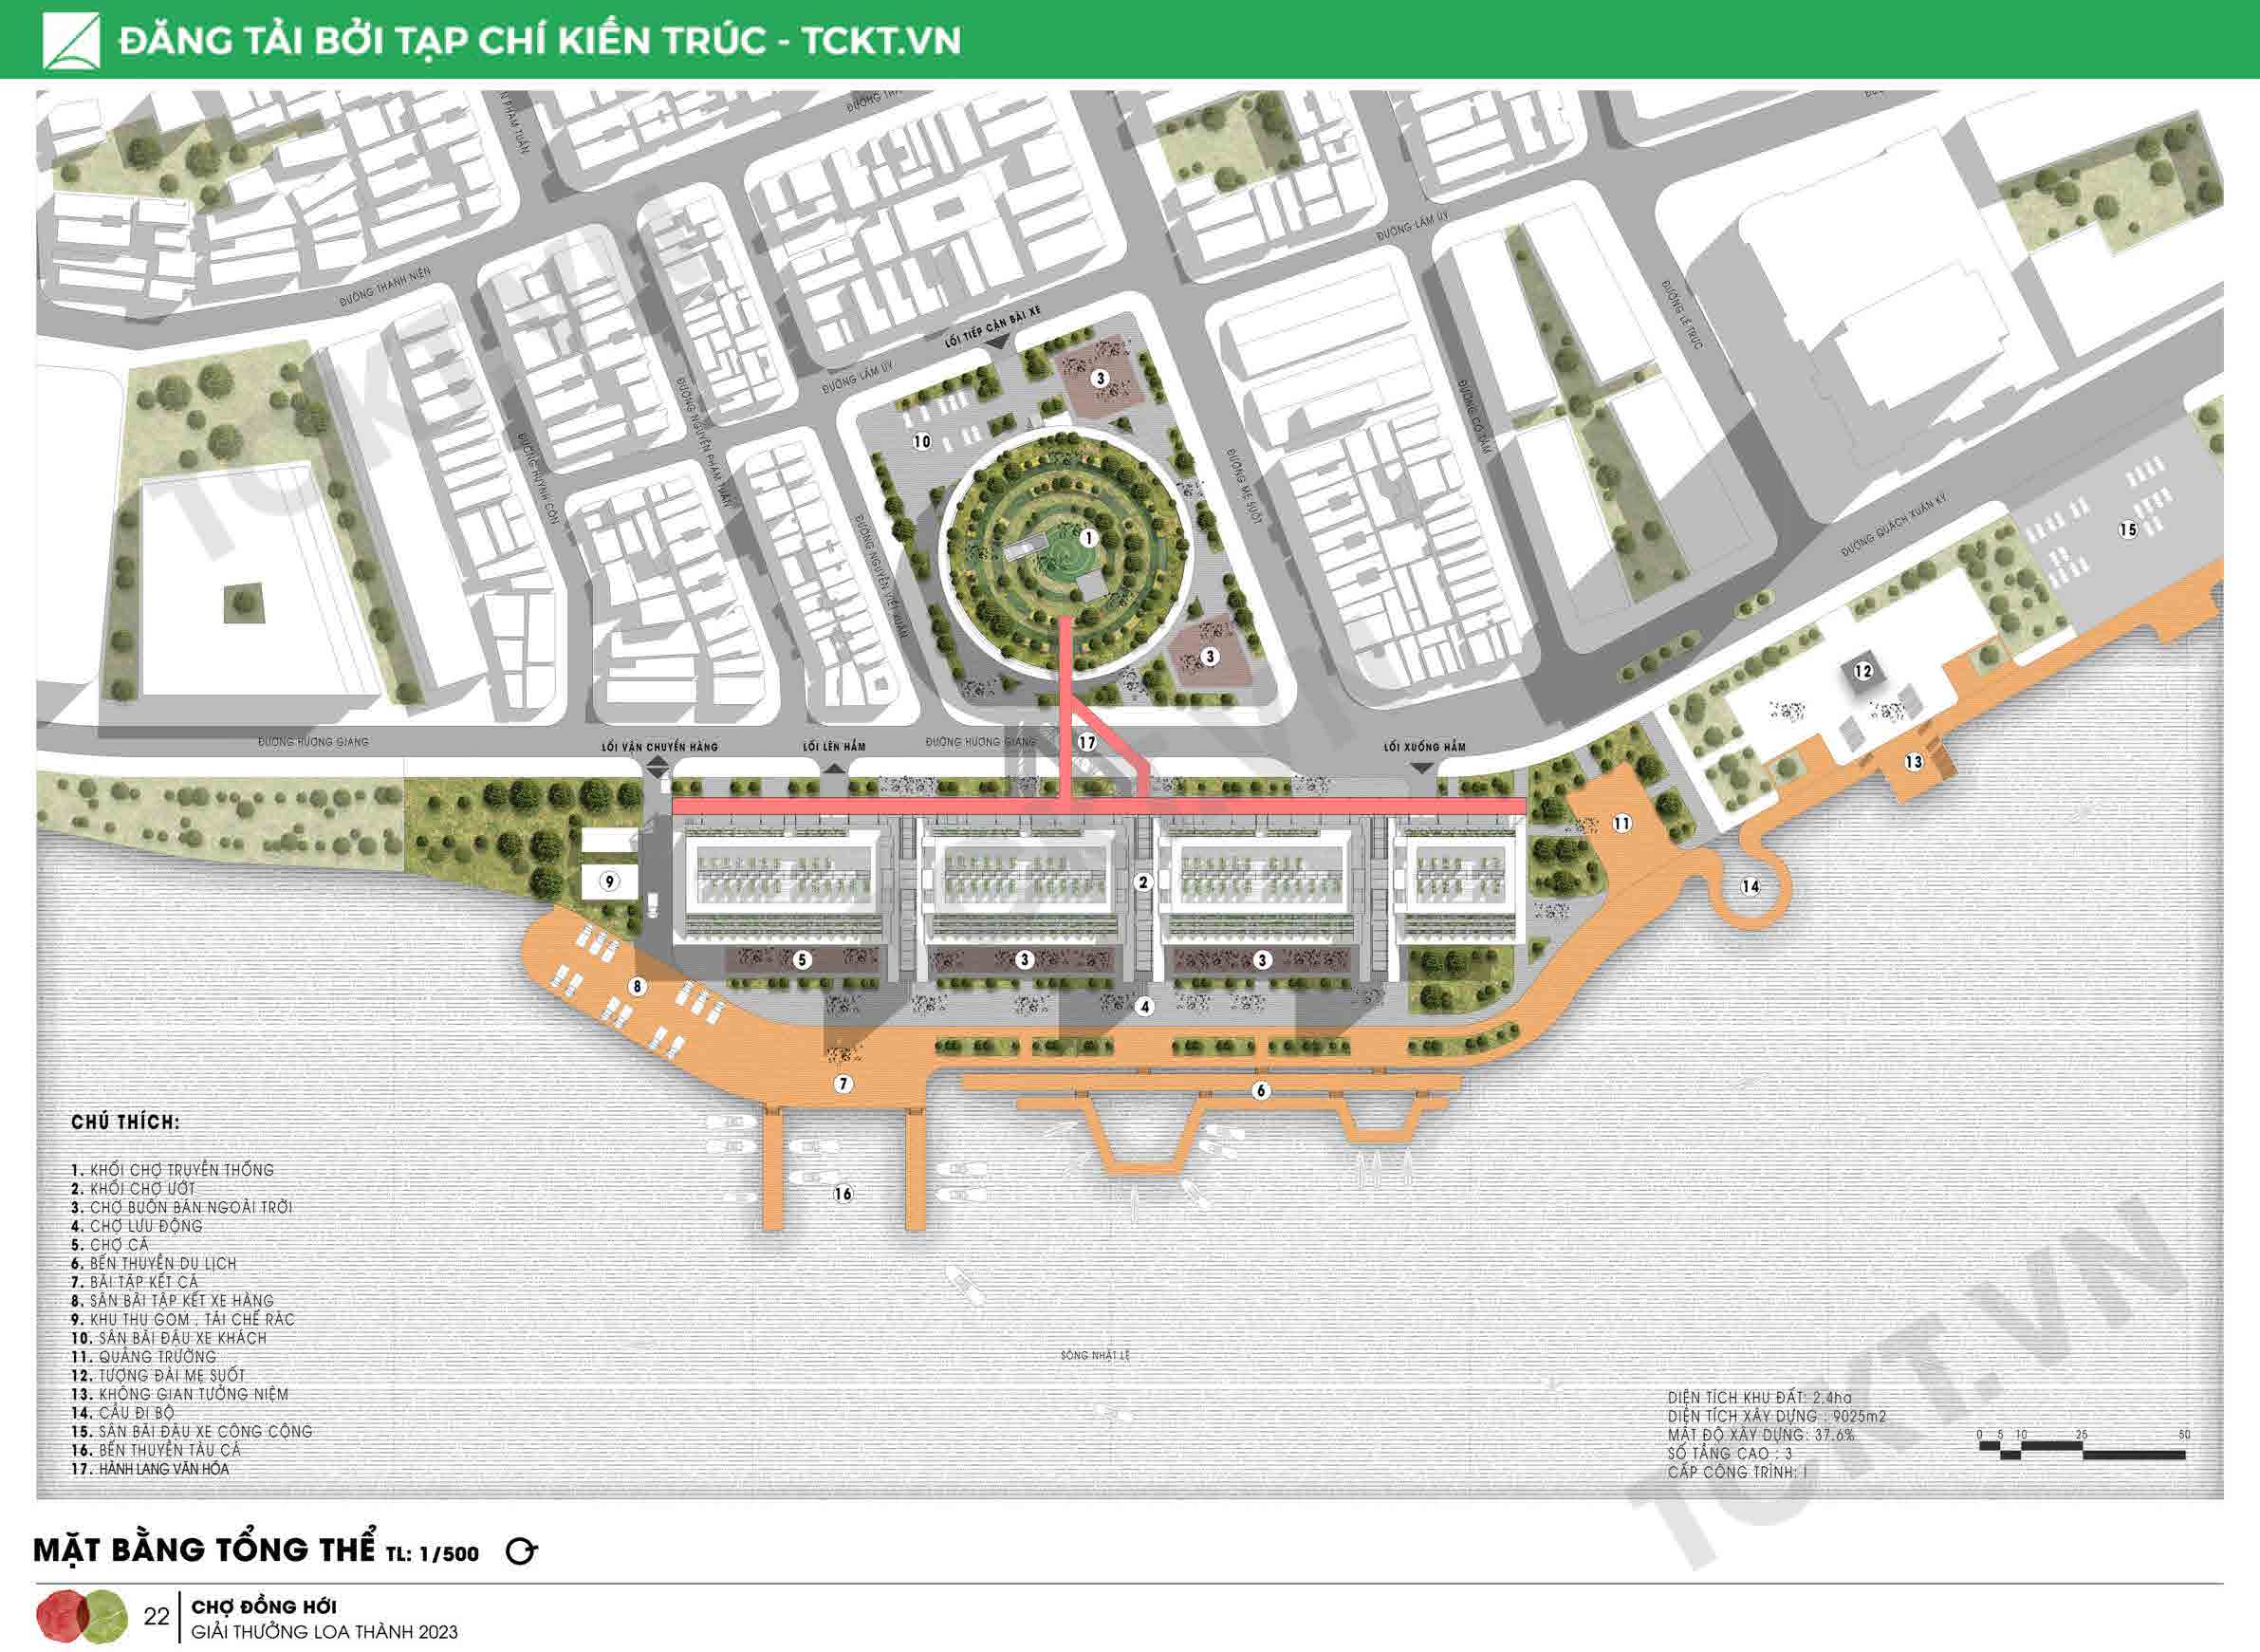Image resolution: width=2260 pixels, height=1652 pixels.
Task: Click legend line 3. CHỢ BUÔN BÁN NGOÀI TRỜI
Action: [x=181, y=1207]
